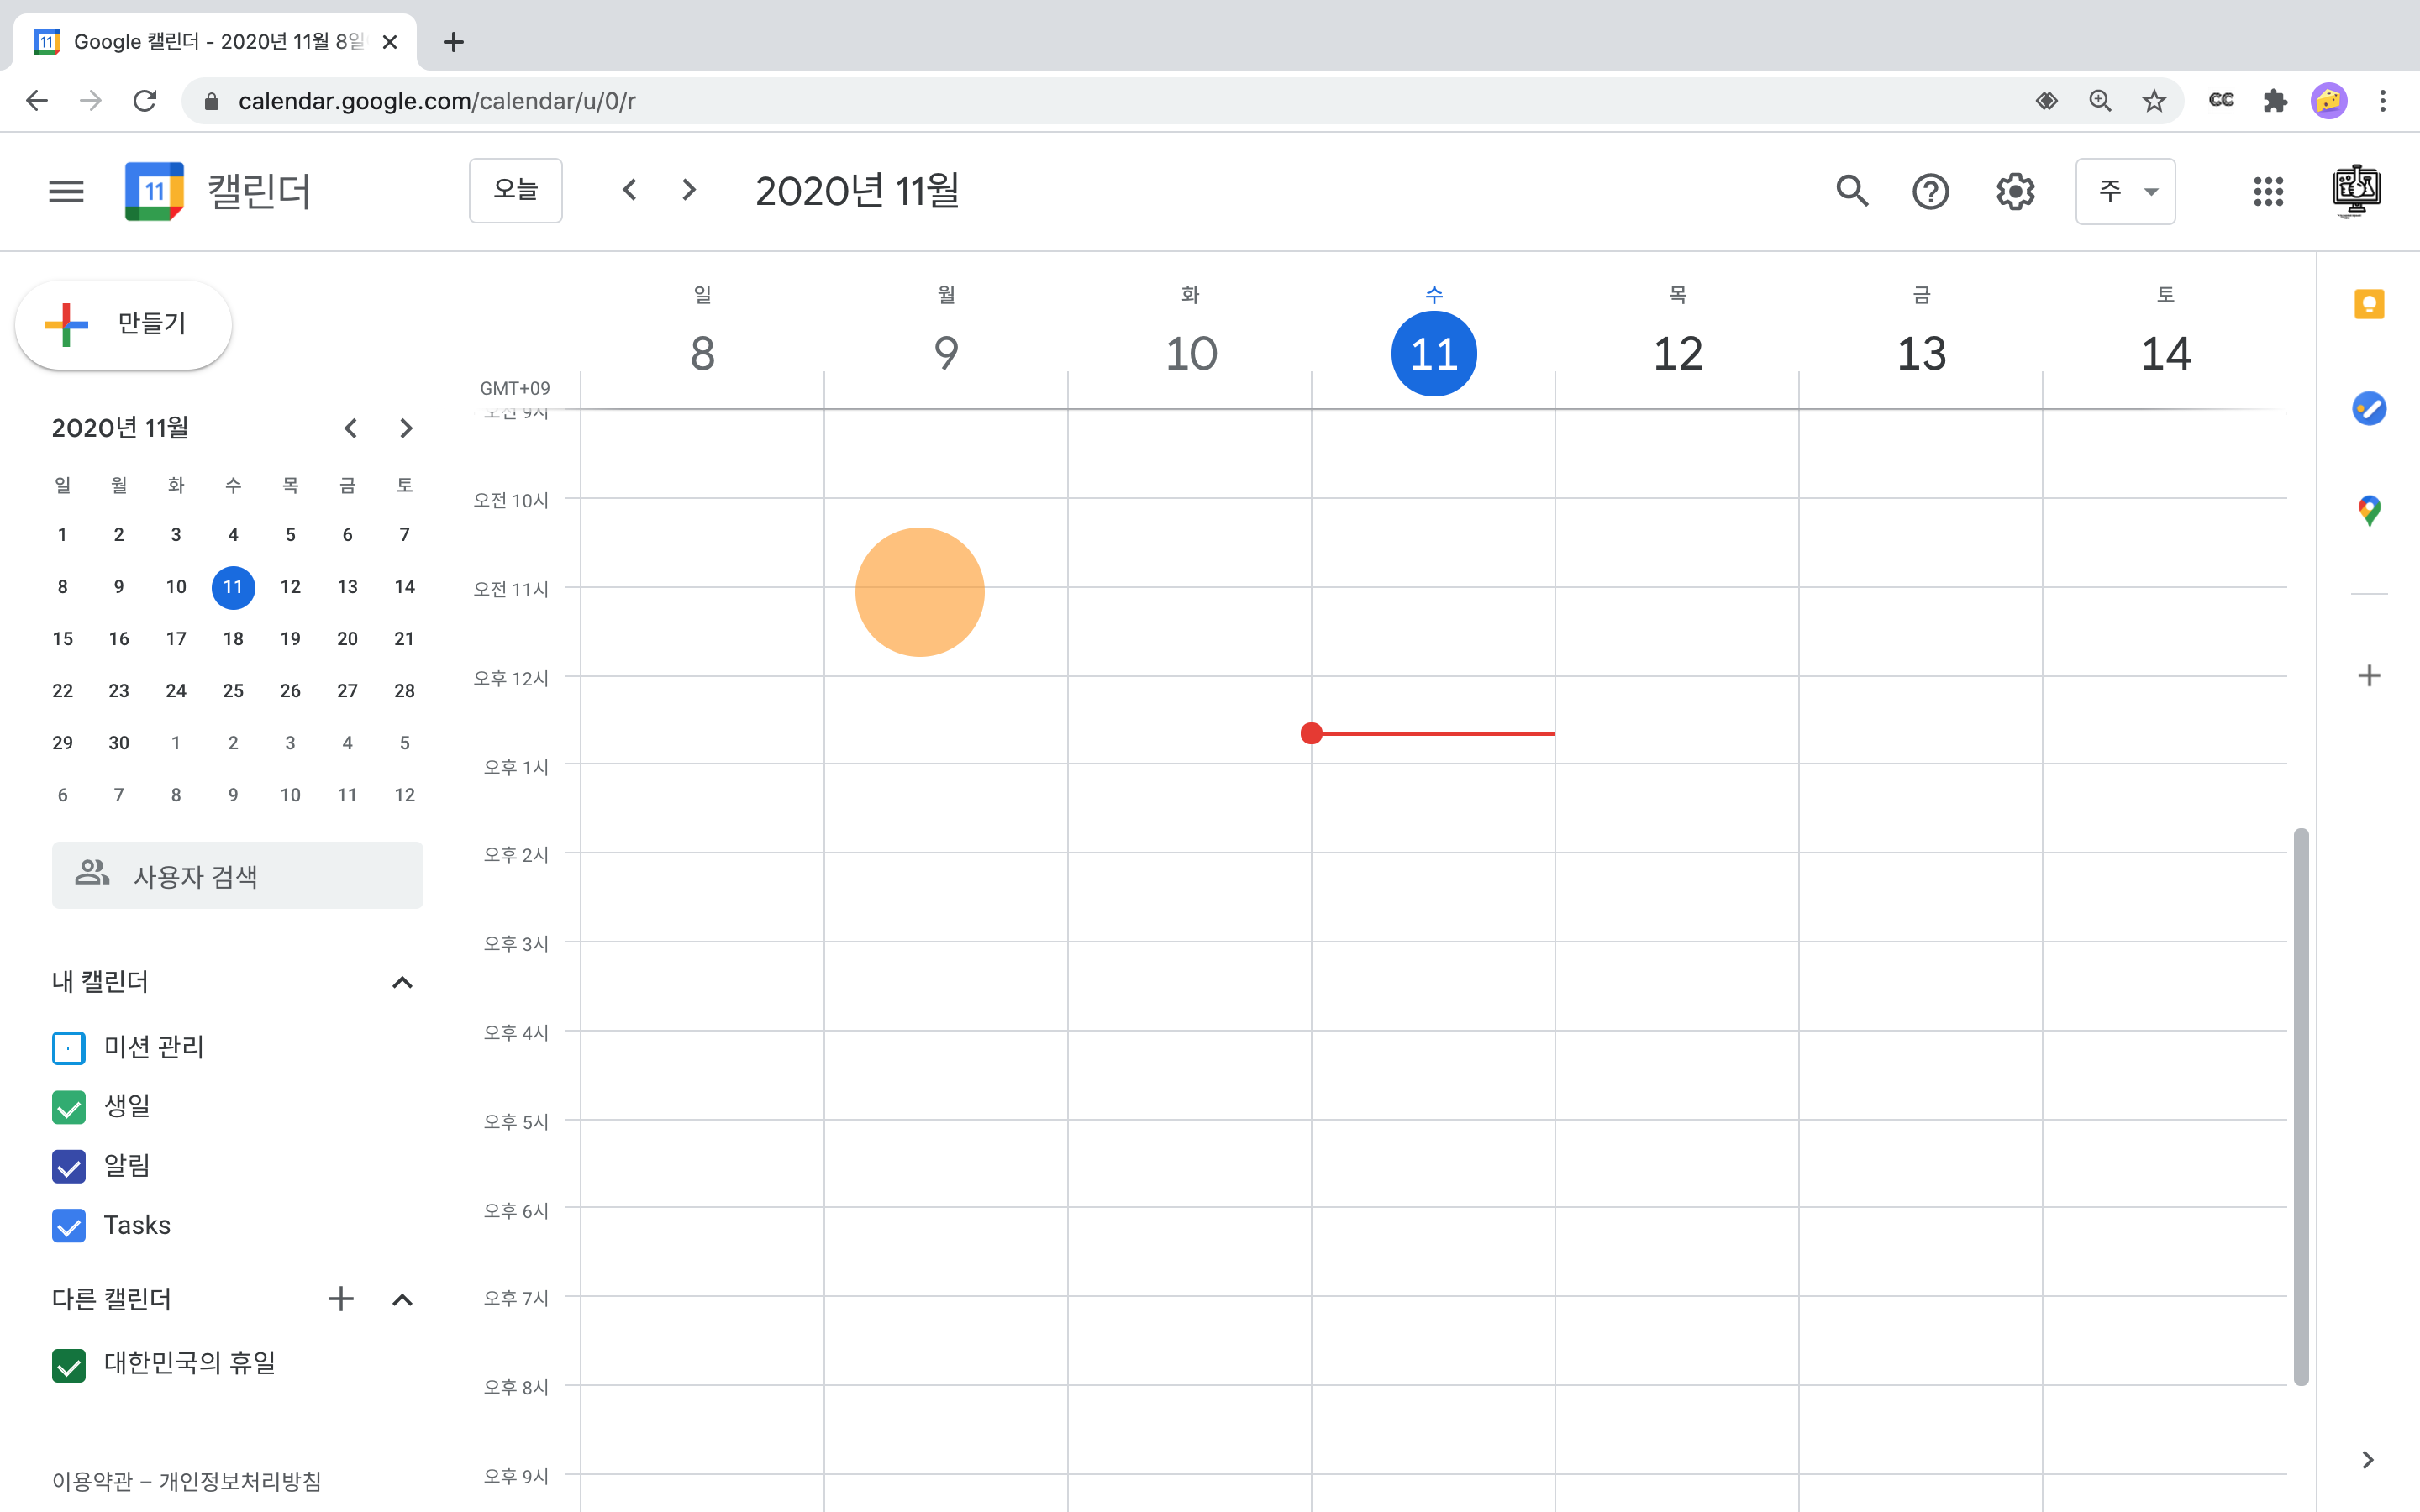The image size is (2420, 1512).
Task: Collapse the 내 캘린더 section
Action: tap(402, 982)
